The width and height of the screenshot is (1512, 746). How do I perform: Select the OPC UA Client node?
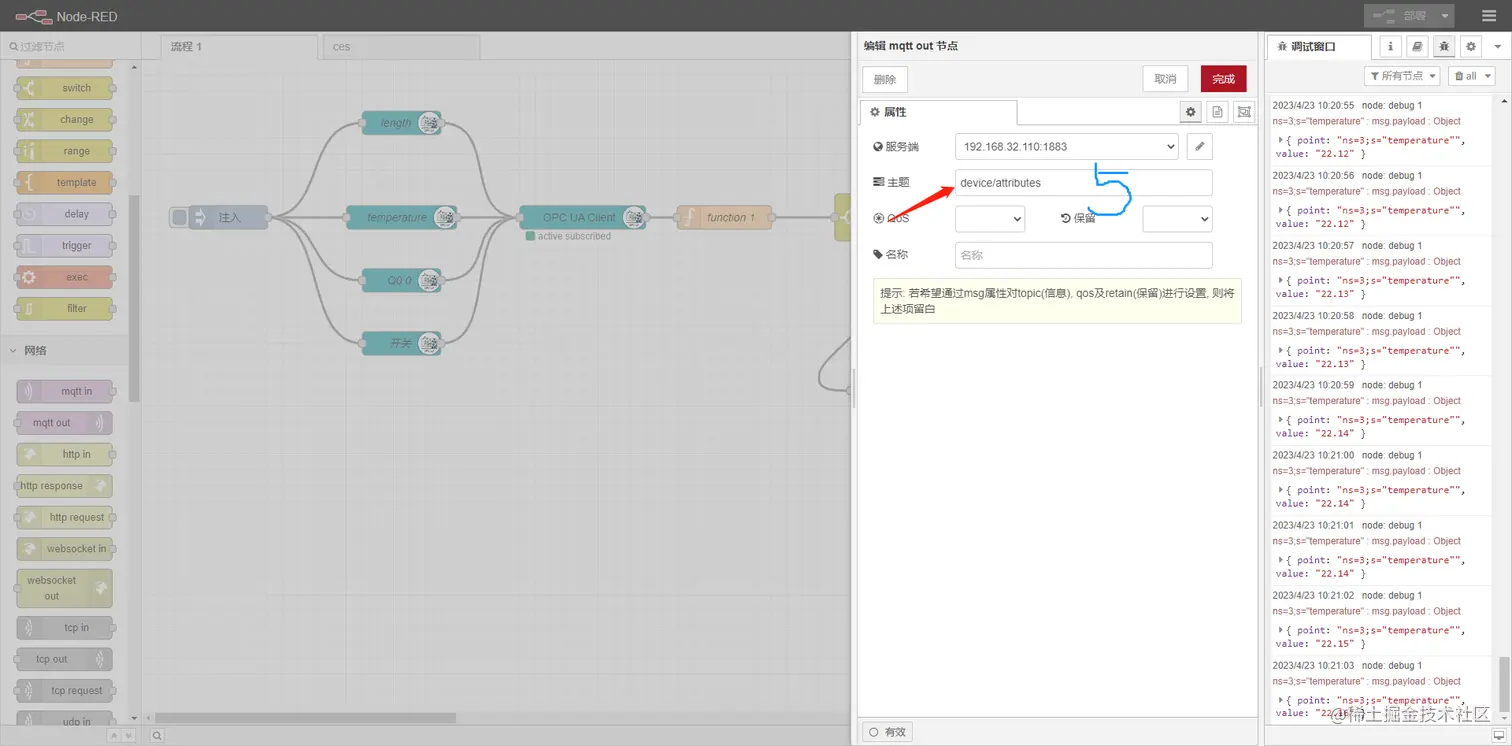(x=582, y=217)
